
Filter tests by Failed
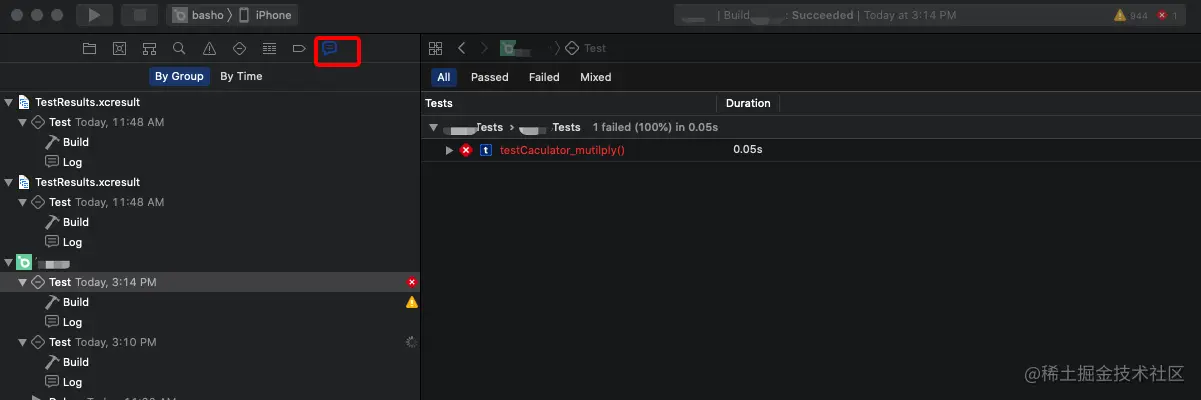click(x=544, y=77)
